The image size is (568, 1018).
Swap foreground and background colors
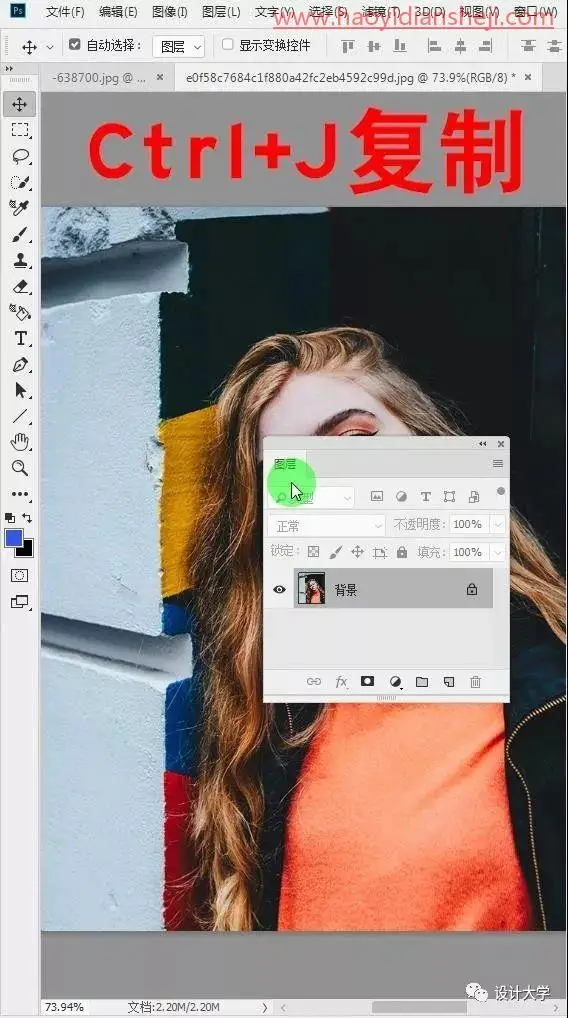tap(27, 517)
